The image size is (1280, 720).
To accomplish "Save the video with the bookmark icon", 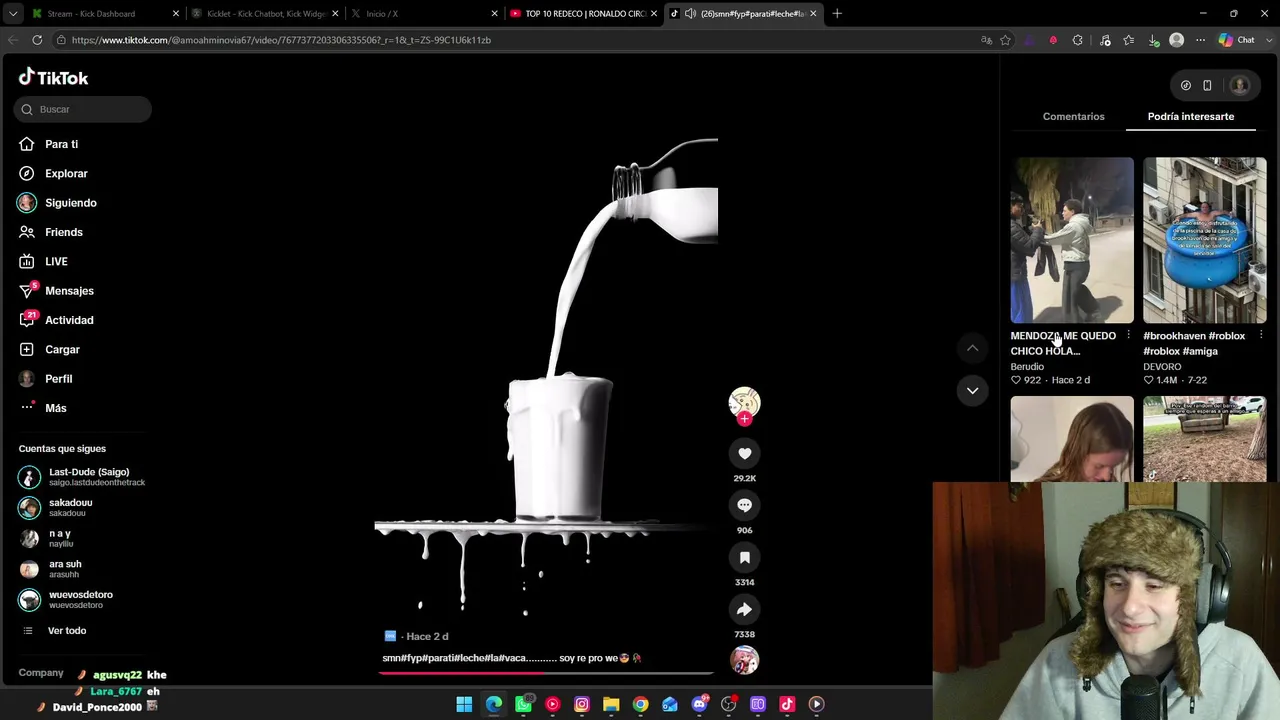I will (744, 558).
